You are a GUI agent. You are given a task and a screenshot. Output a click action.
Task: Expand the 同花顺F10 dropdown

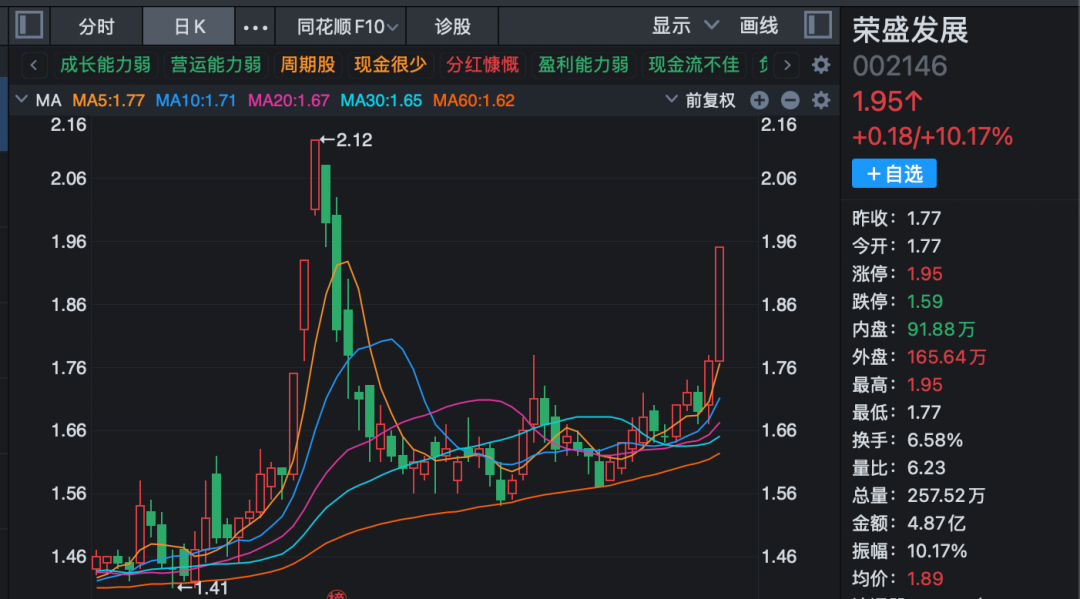pos(349,27)
